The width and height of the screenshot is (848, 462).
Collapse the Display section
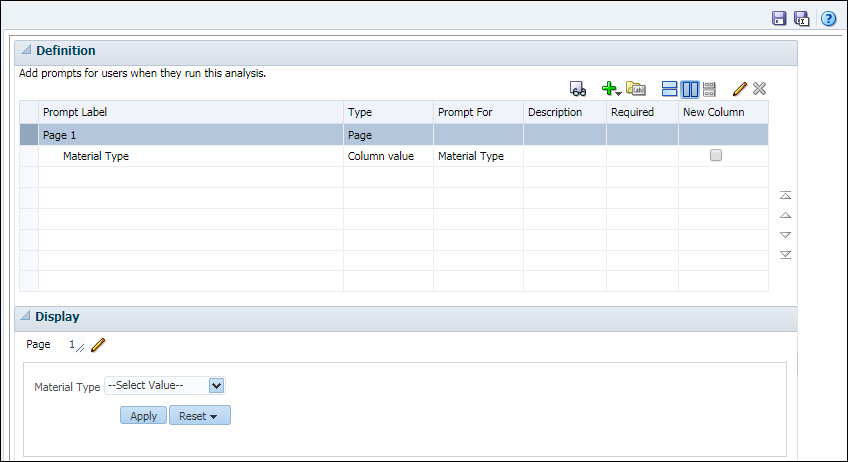(x=26, y=316)
